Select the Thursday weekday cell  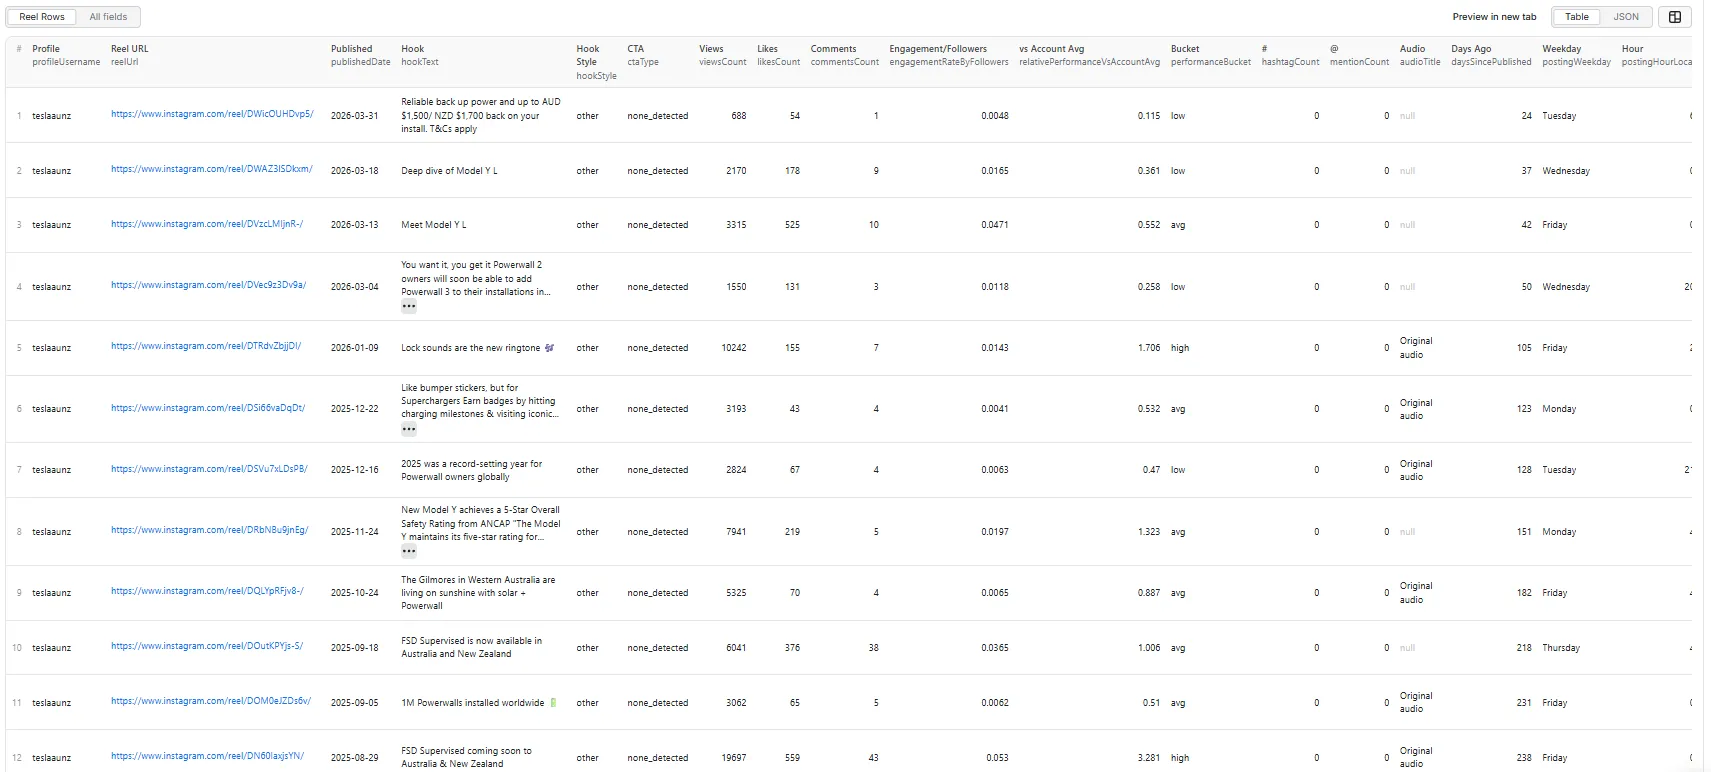pyautogui.click(x=1561, y=648)
